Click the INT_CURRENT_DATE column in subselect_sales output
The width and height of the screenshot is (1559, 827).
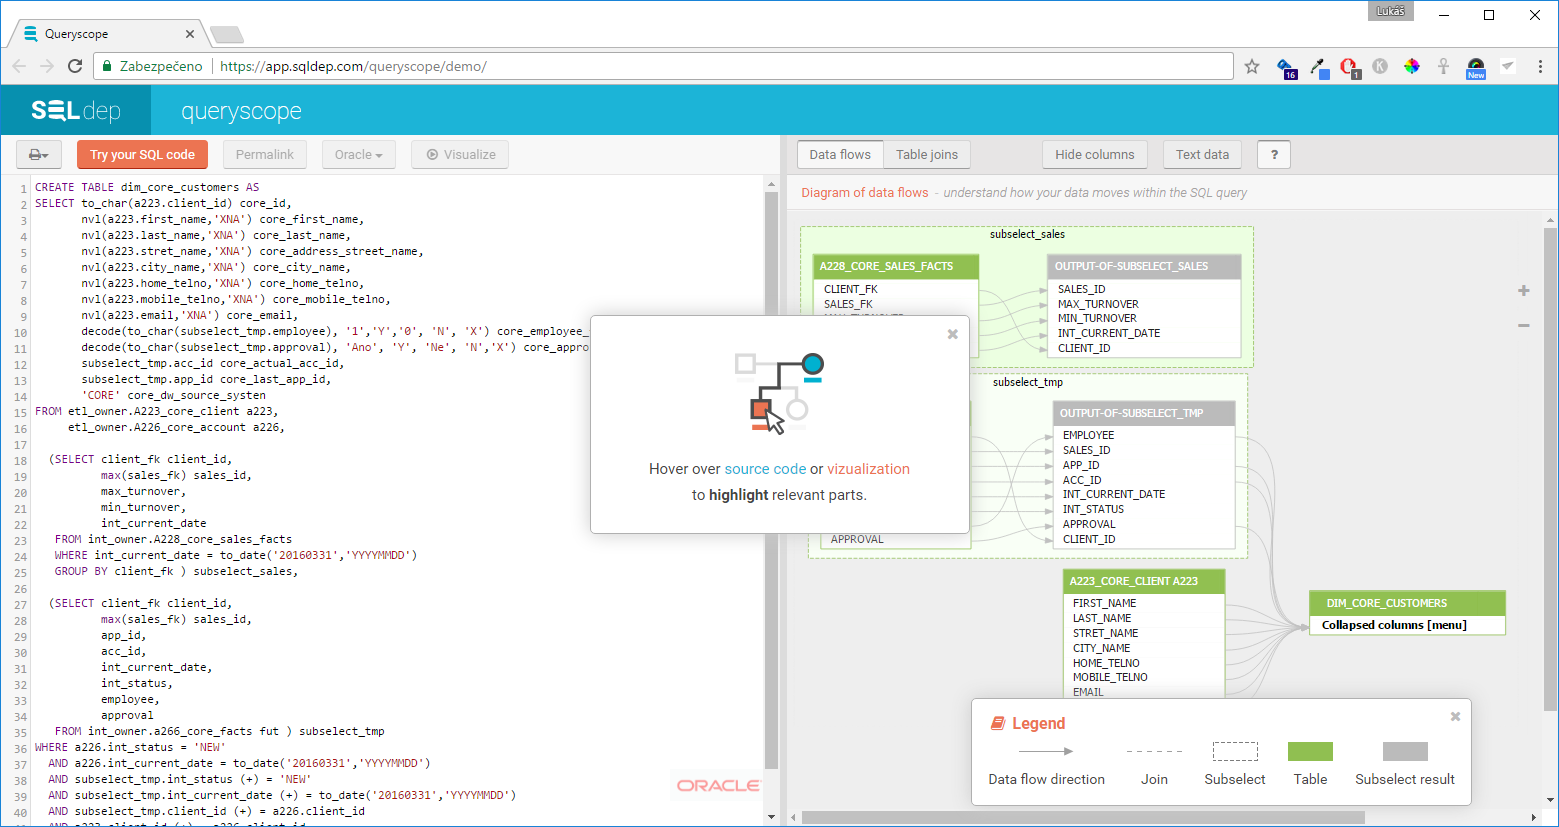click(1109, 333)
